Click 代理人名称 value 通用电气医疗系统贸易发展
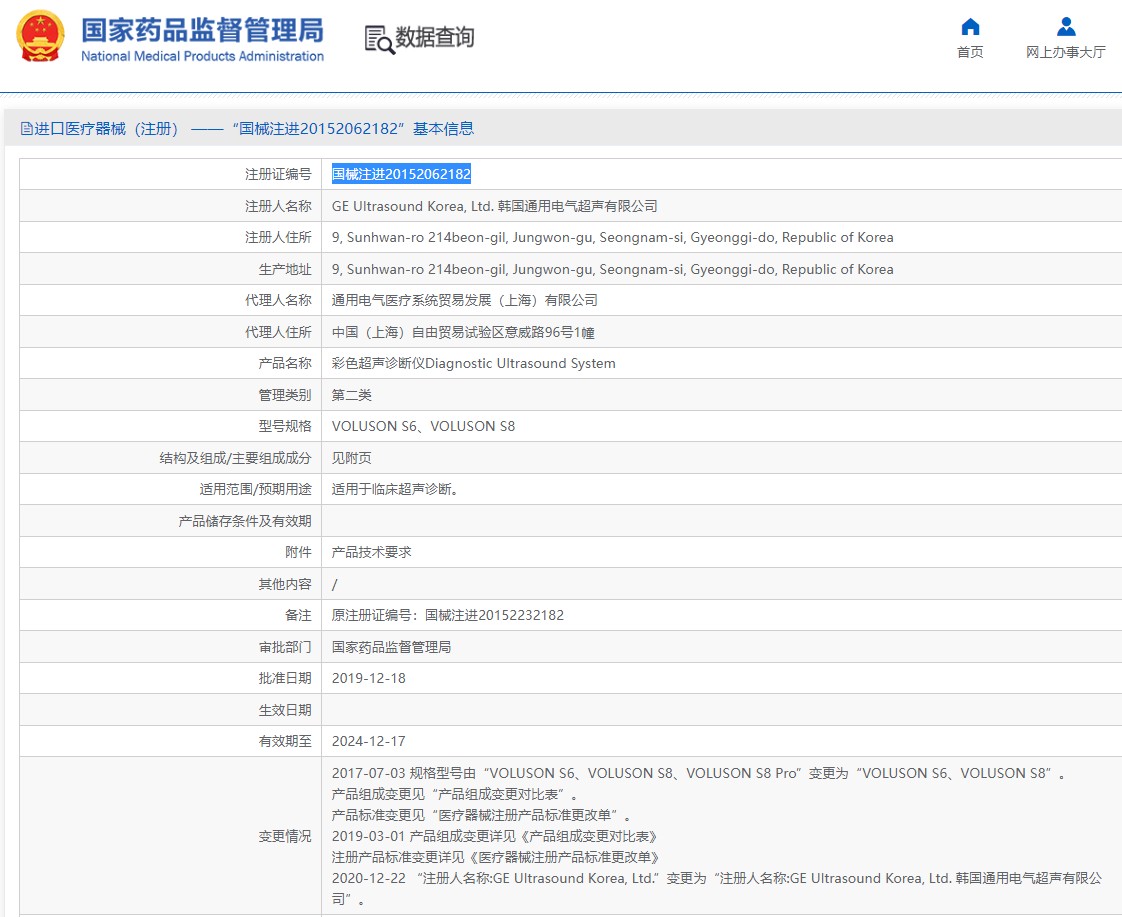Image resolution: width=1122 pixels, height=917 pixels. click(x=465, y=300)
